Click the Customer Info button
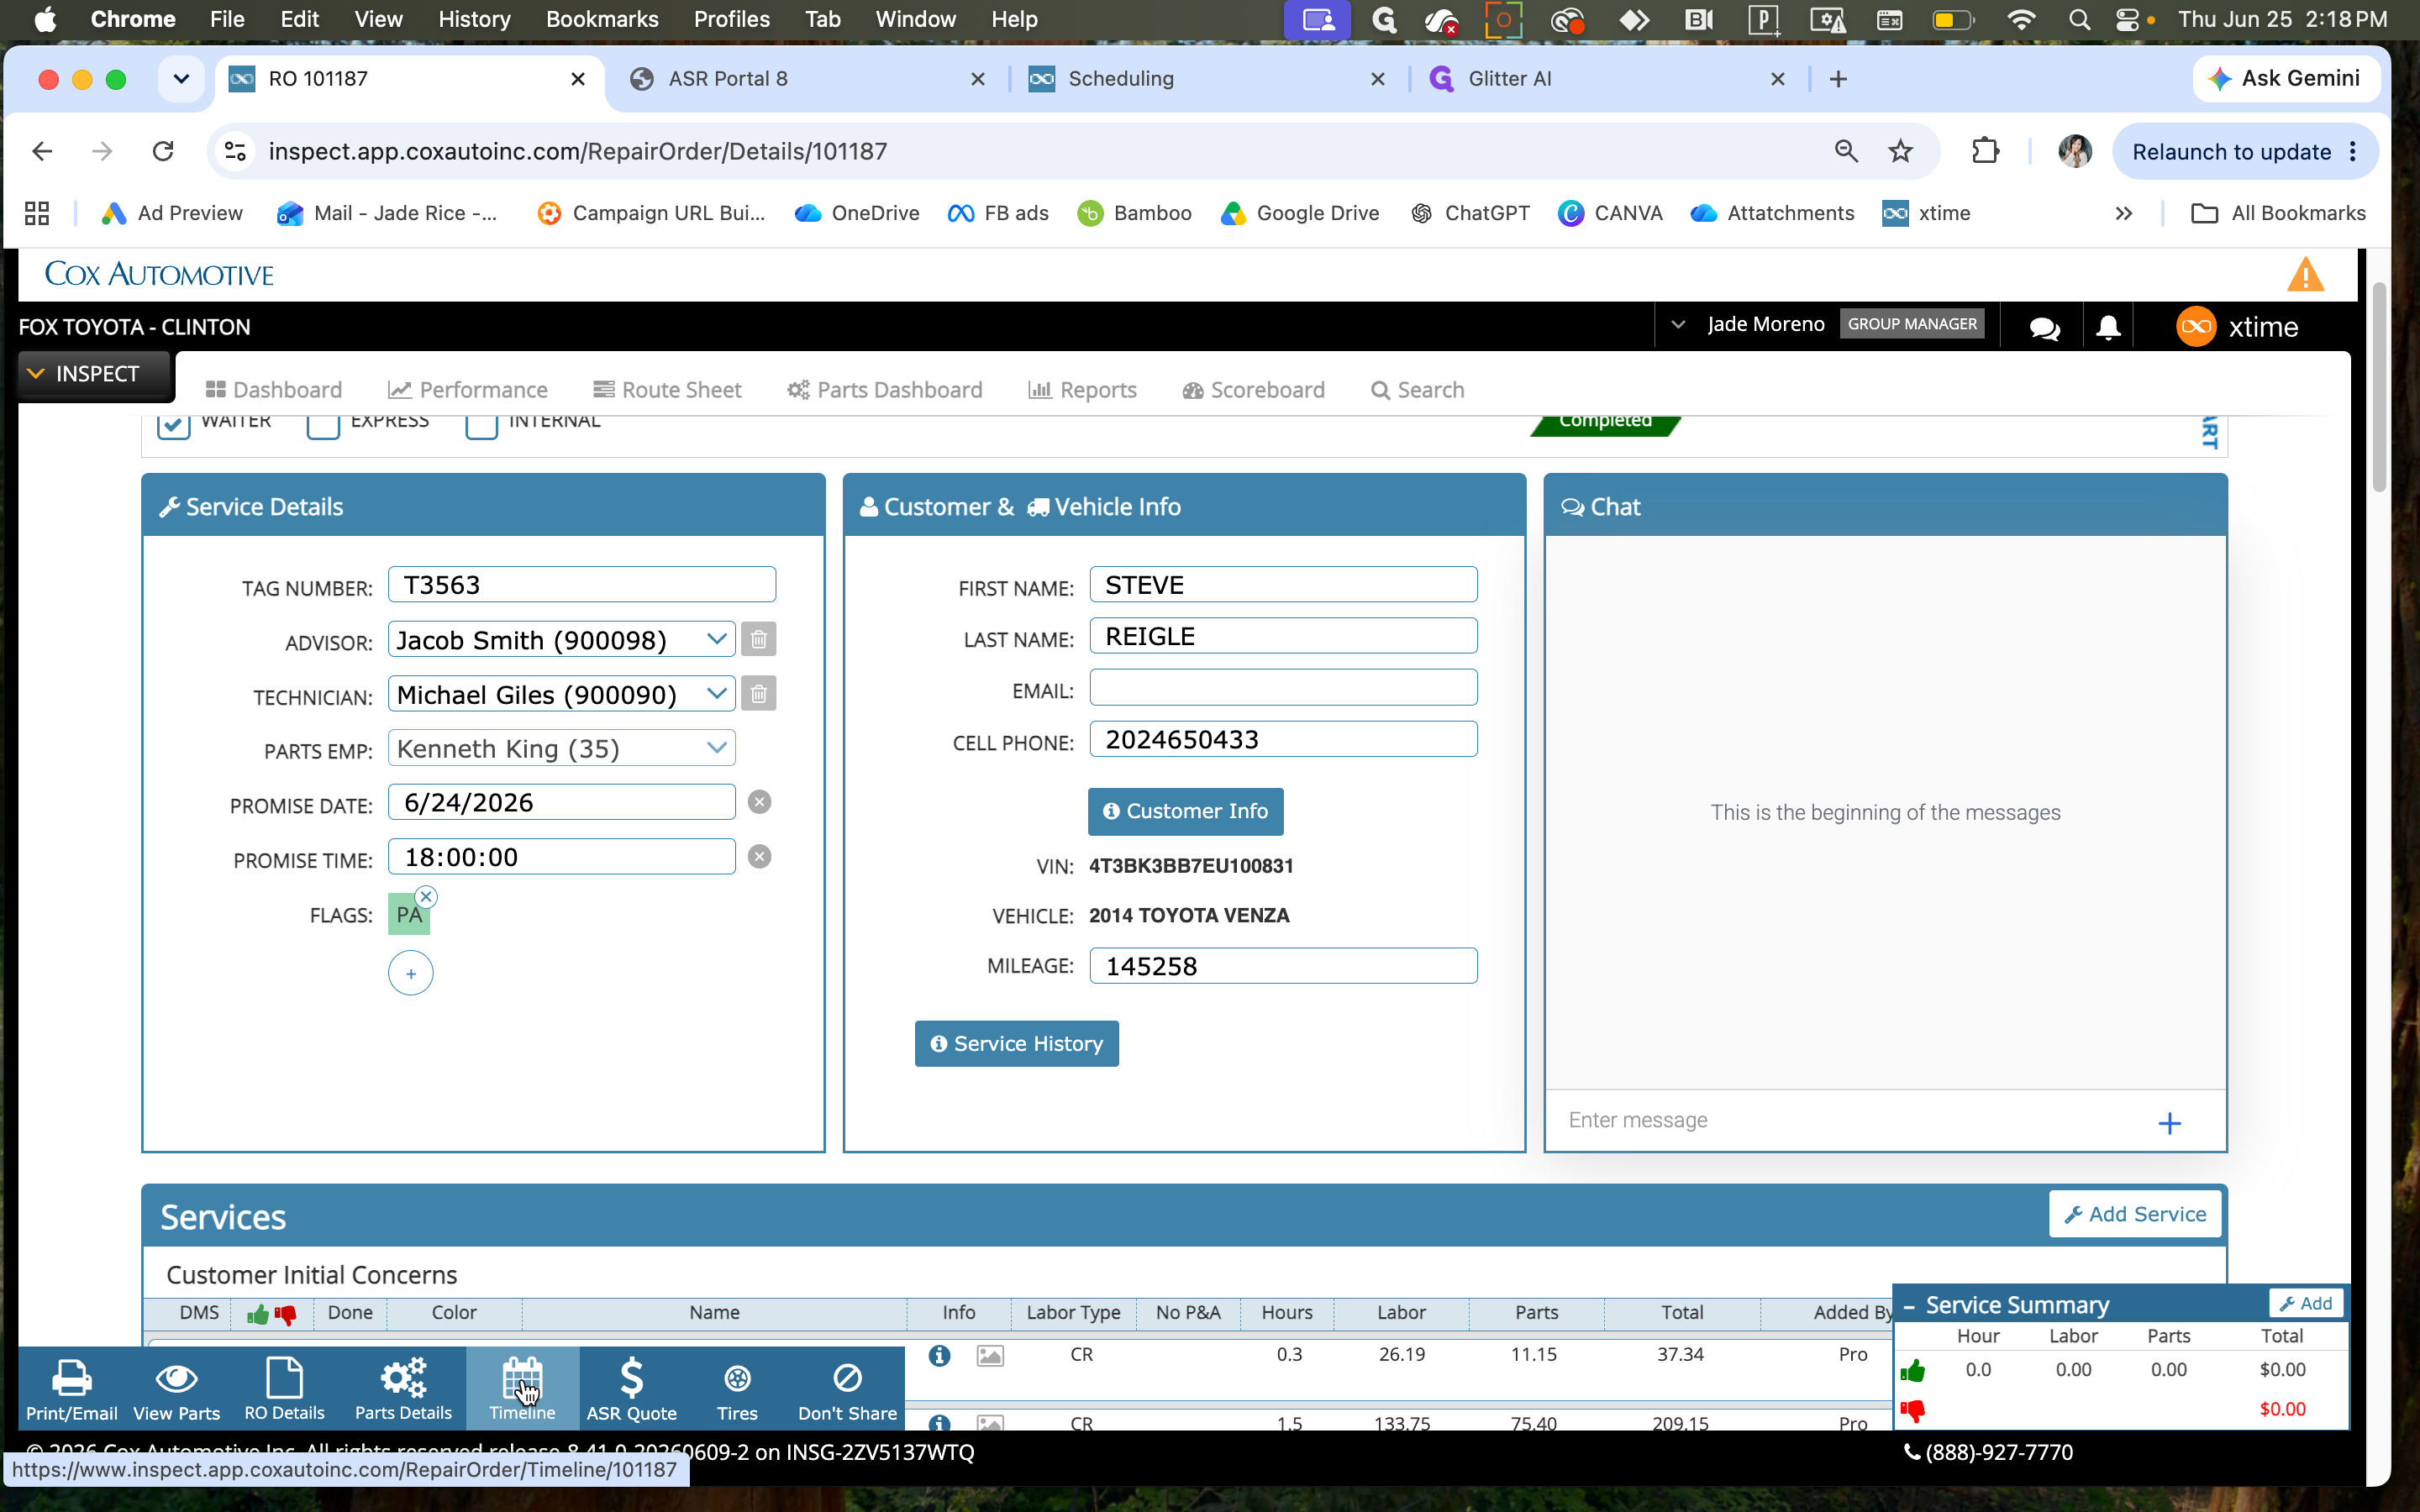The image size is (2420, 1512). coord(1185,811)
